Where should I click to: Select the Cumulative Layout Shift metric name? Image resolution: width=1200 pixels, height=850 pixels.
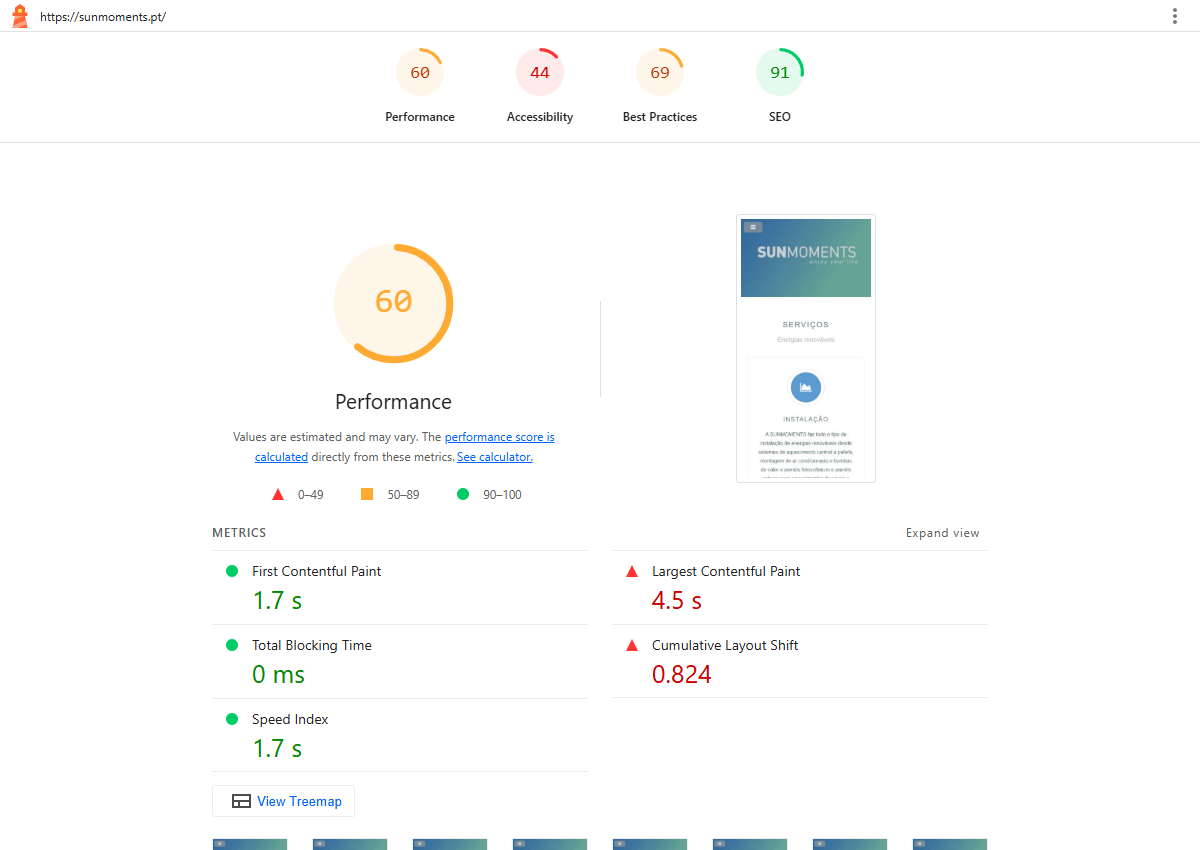coord(725,645)
